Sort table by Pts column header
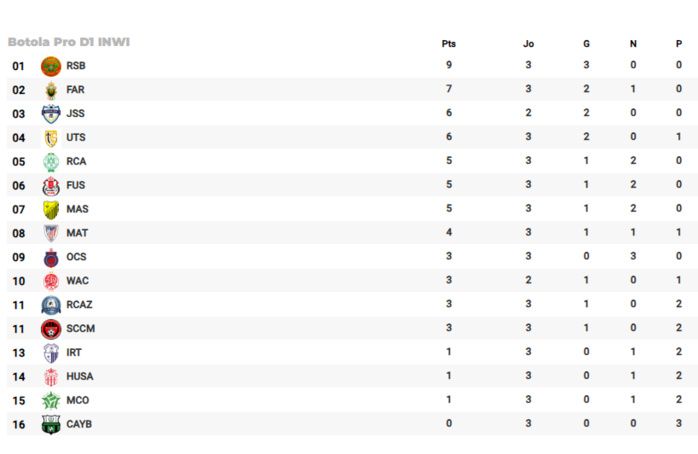The height and width of the screenshot is (454, 698). click(449, 44)
